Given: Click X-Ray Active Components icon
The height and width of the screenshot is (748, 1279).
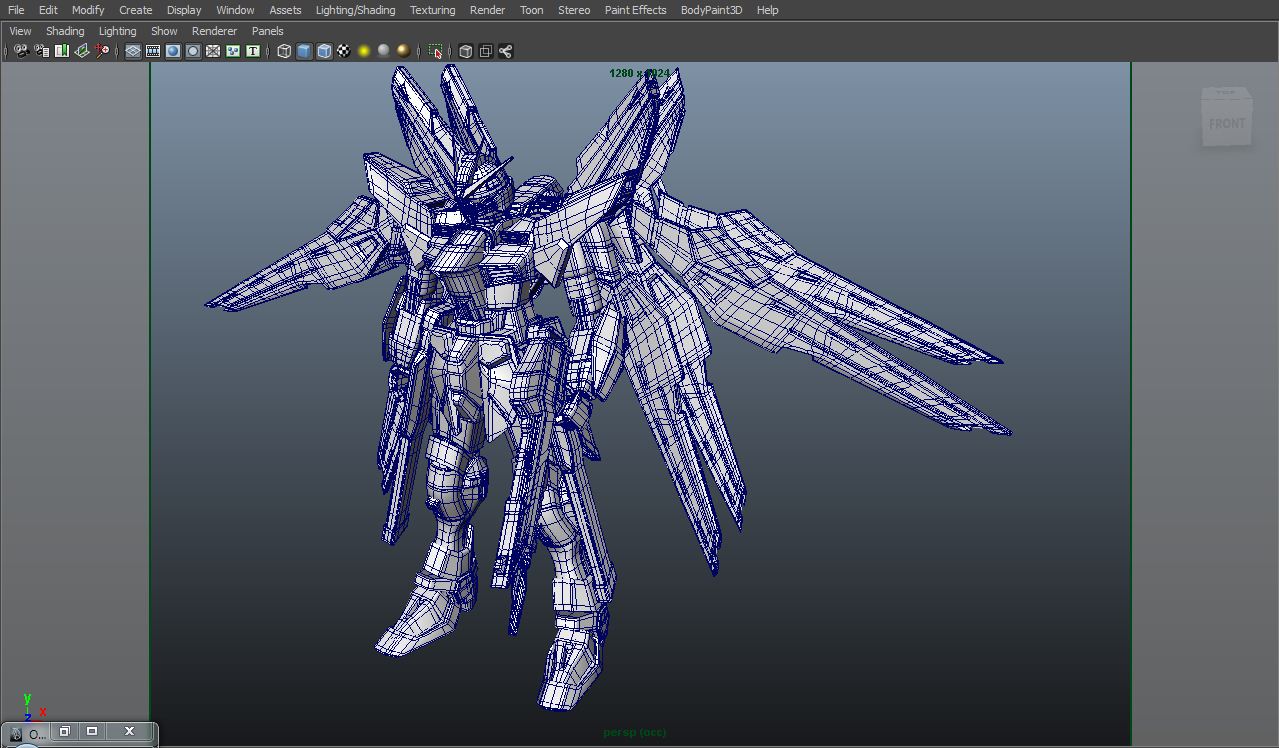Looking at the screenshot, I should point(485,51).
